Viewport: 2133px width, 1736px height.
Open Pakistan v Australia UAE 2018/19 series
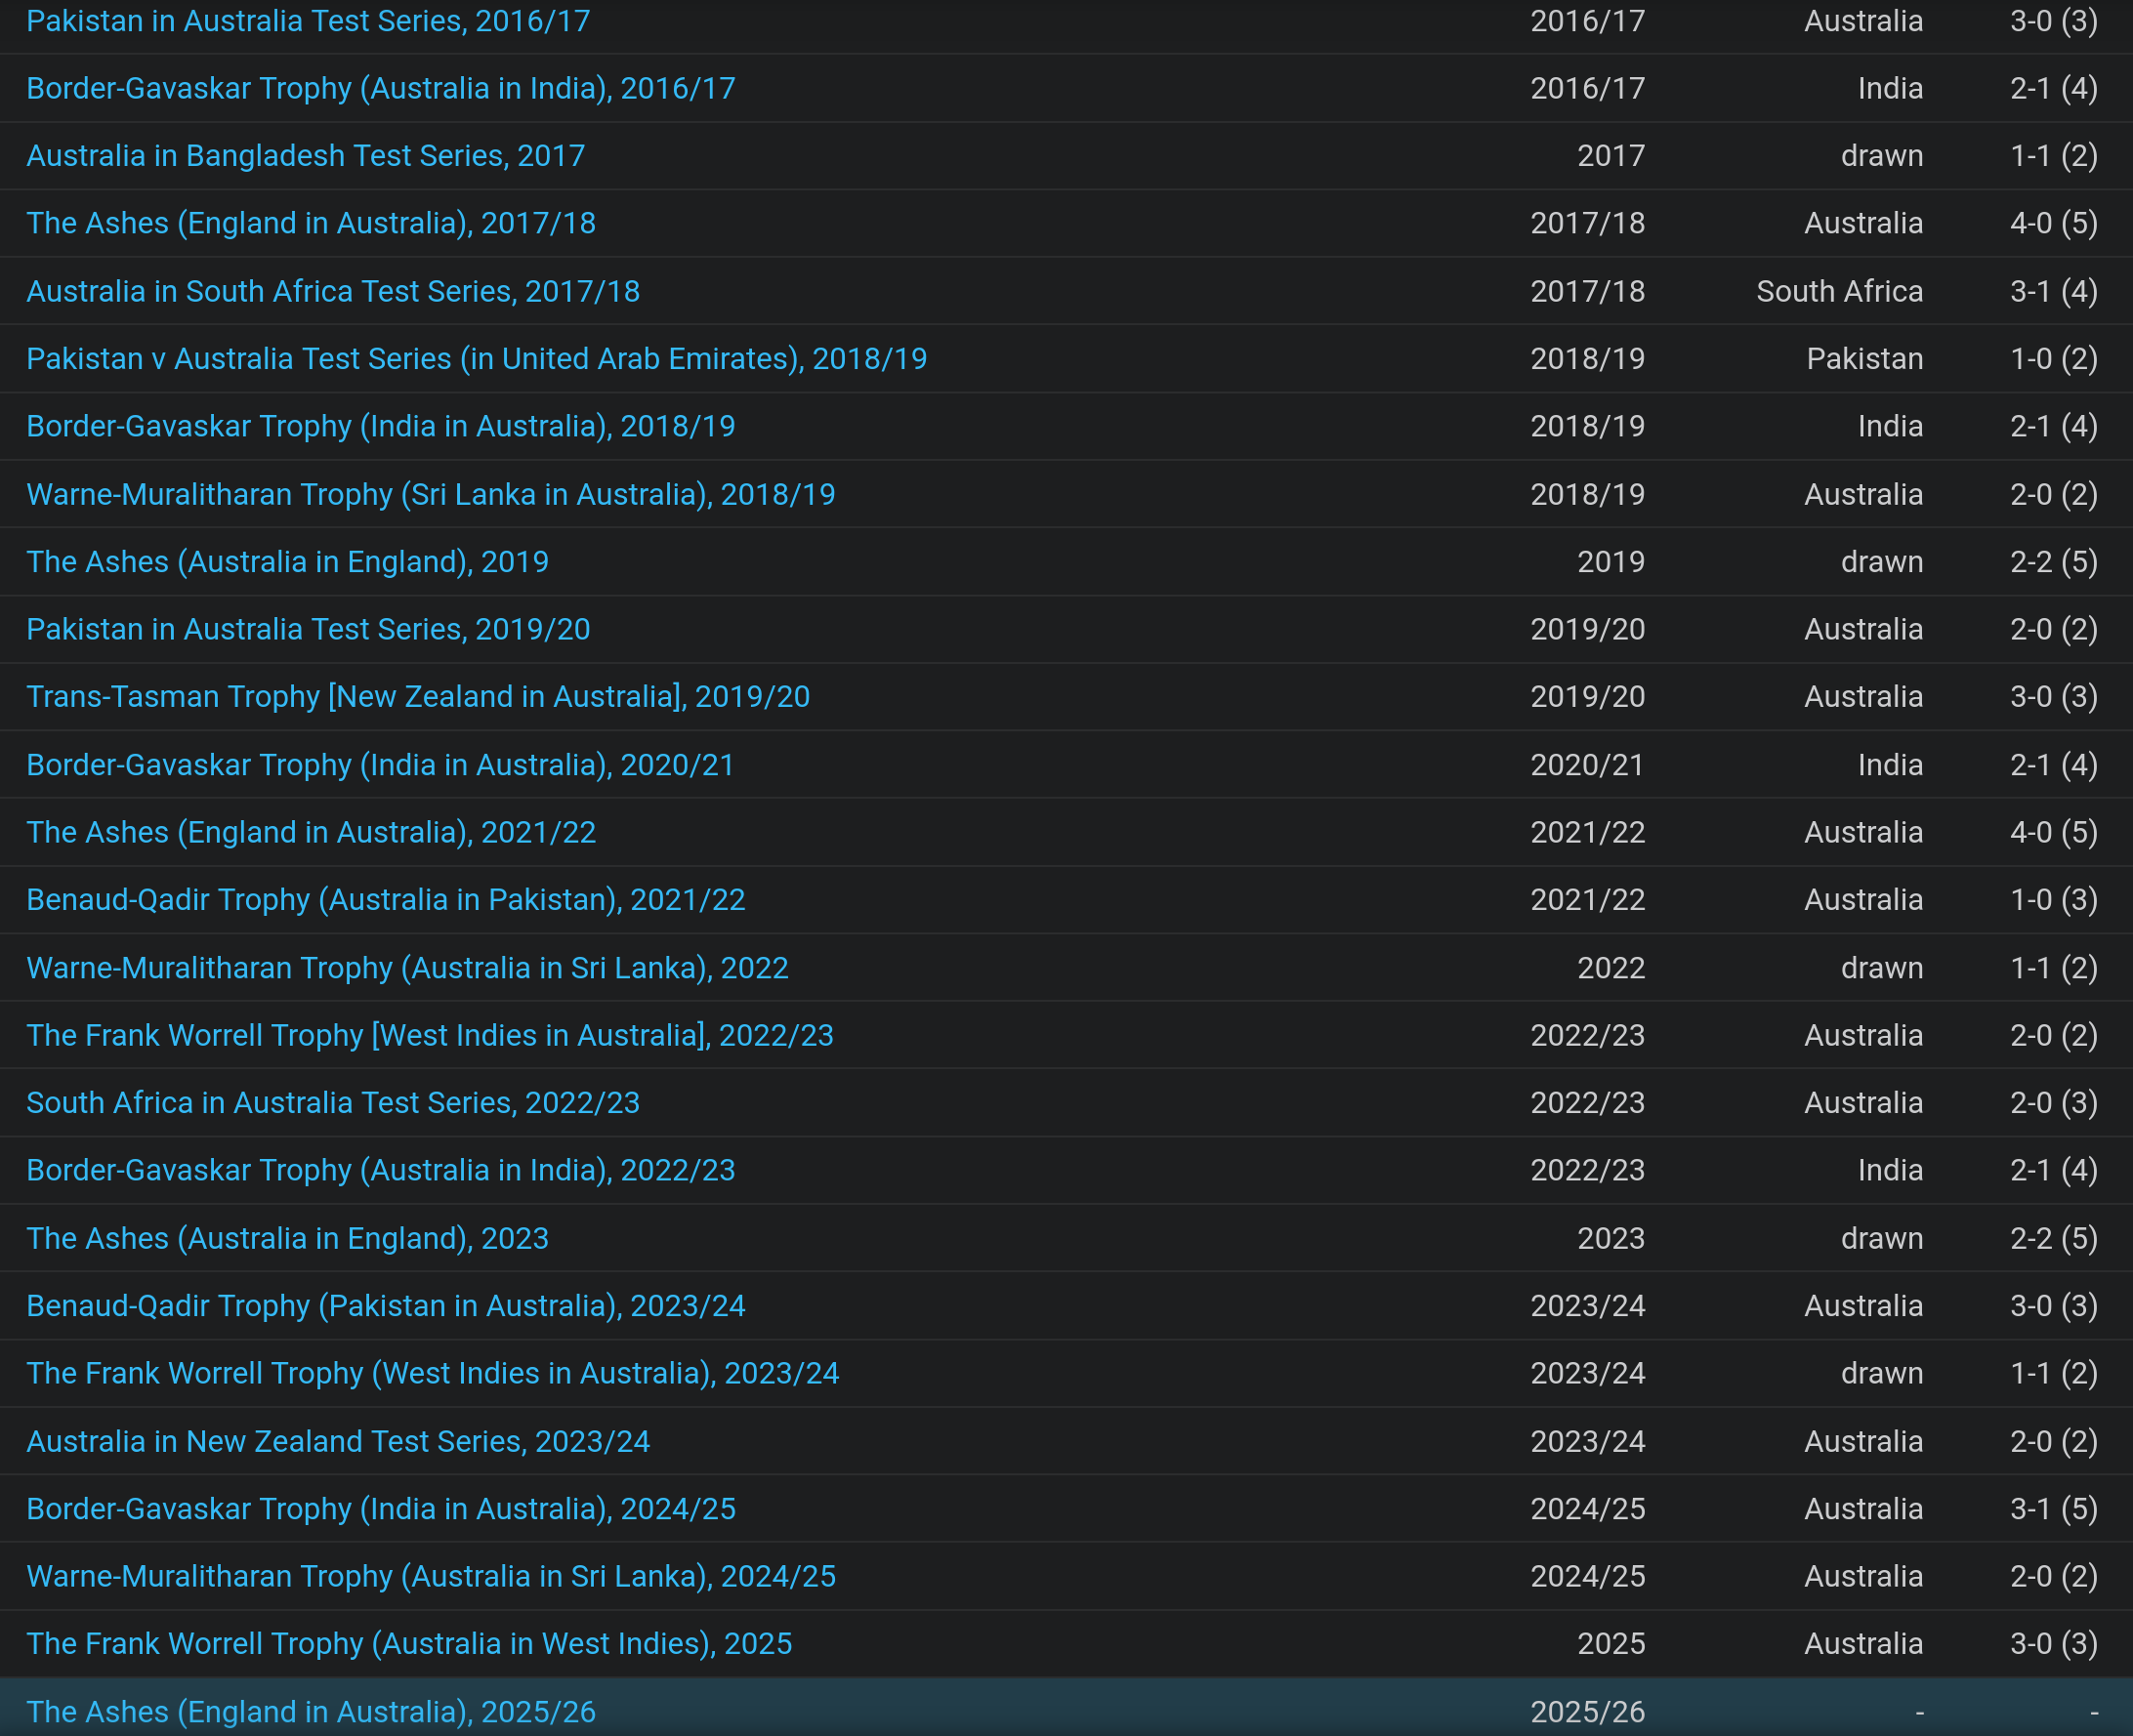click(x=476, y=359)
